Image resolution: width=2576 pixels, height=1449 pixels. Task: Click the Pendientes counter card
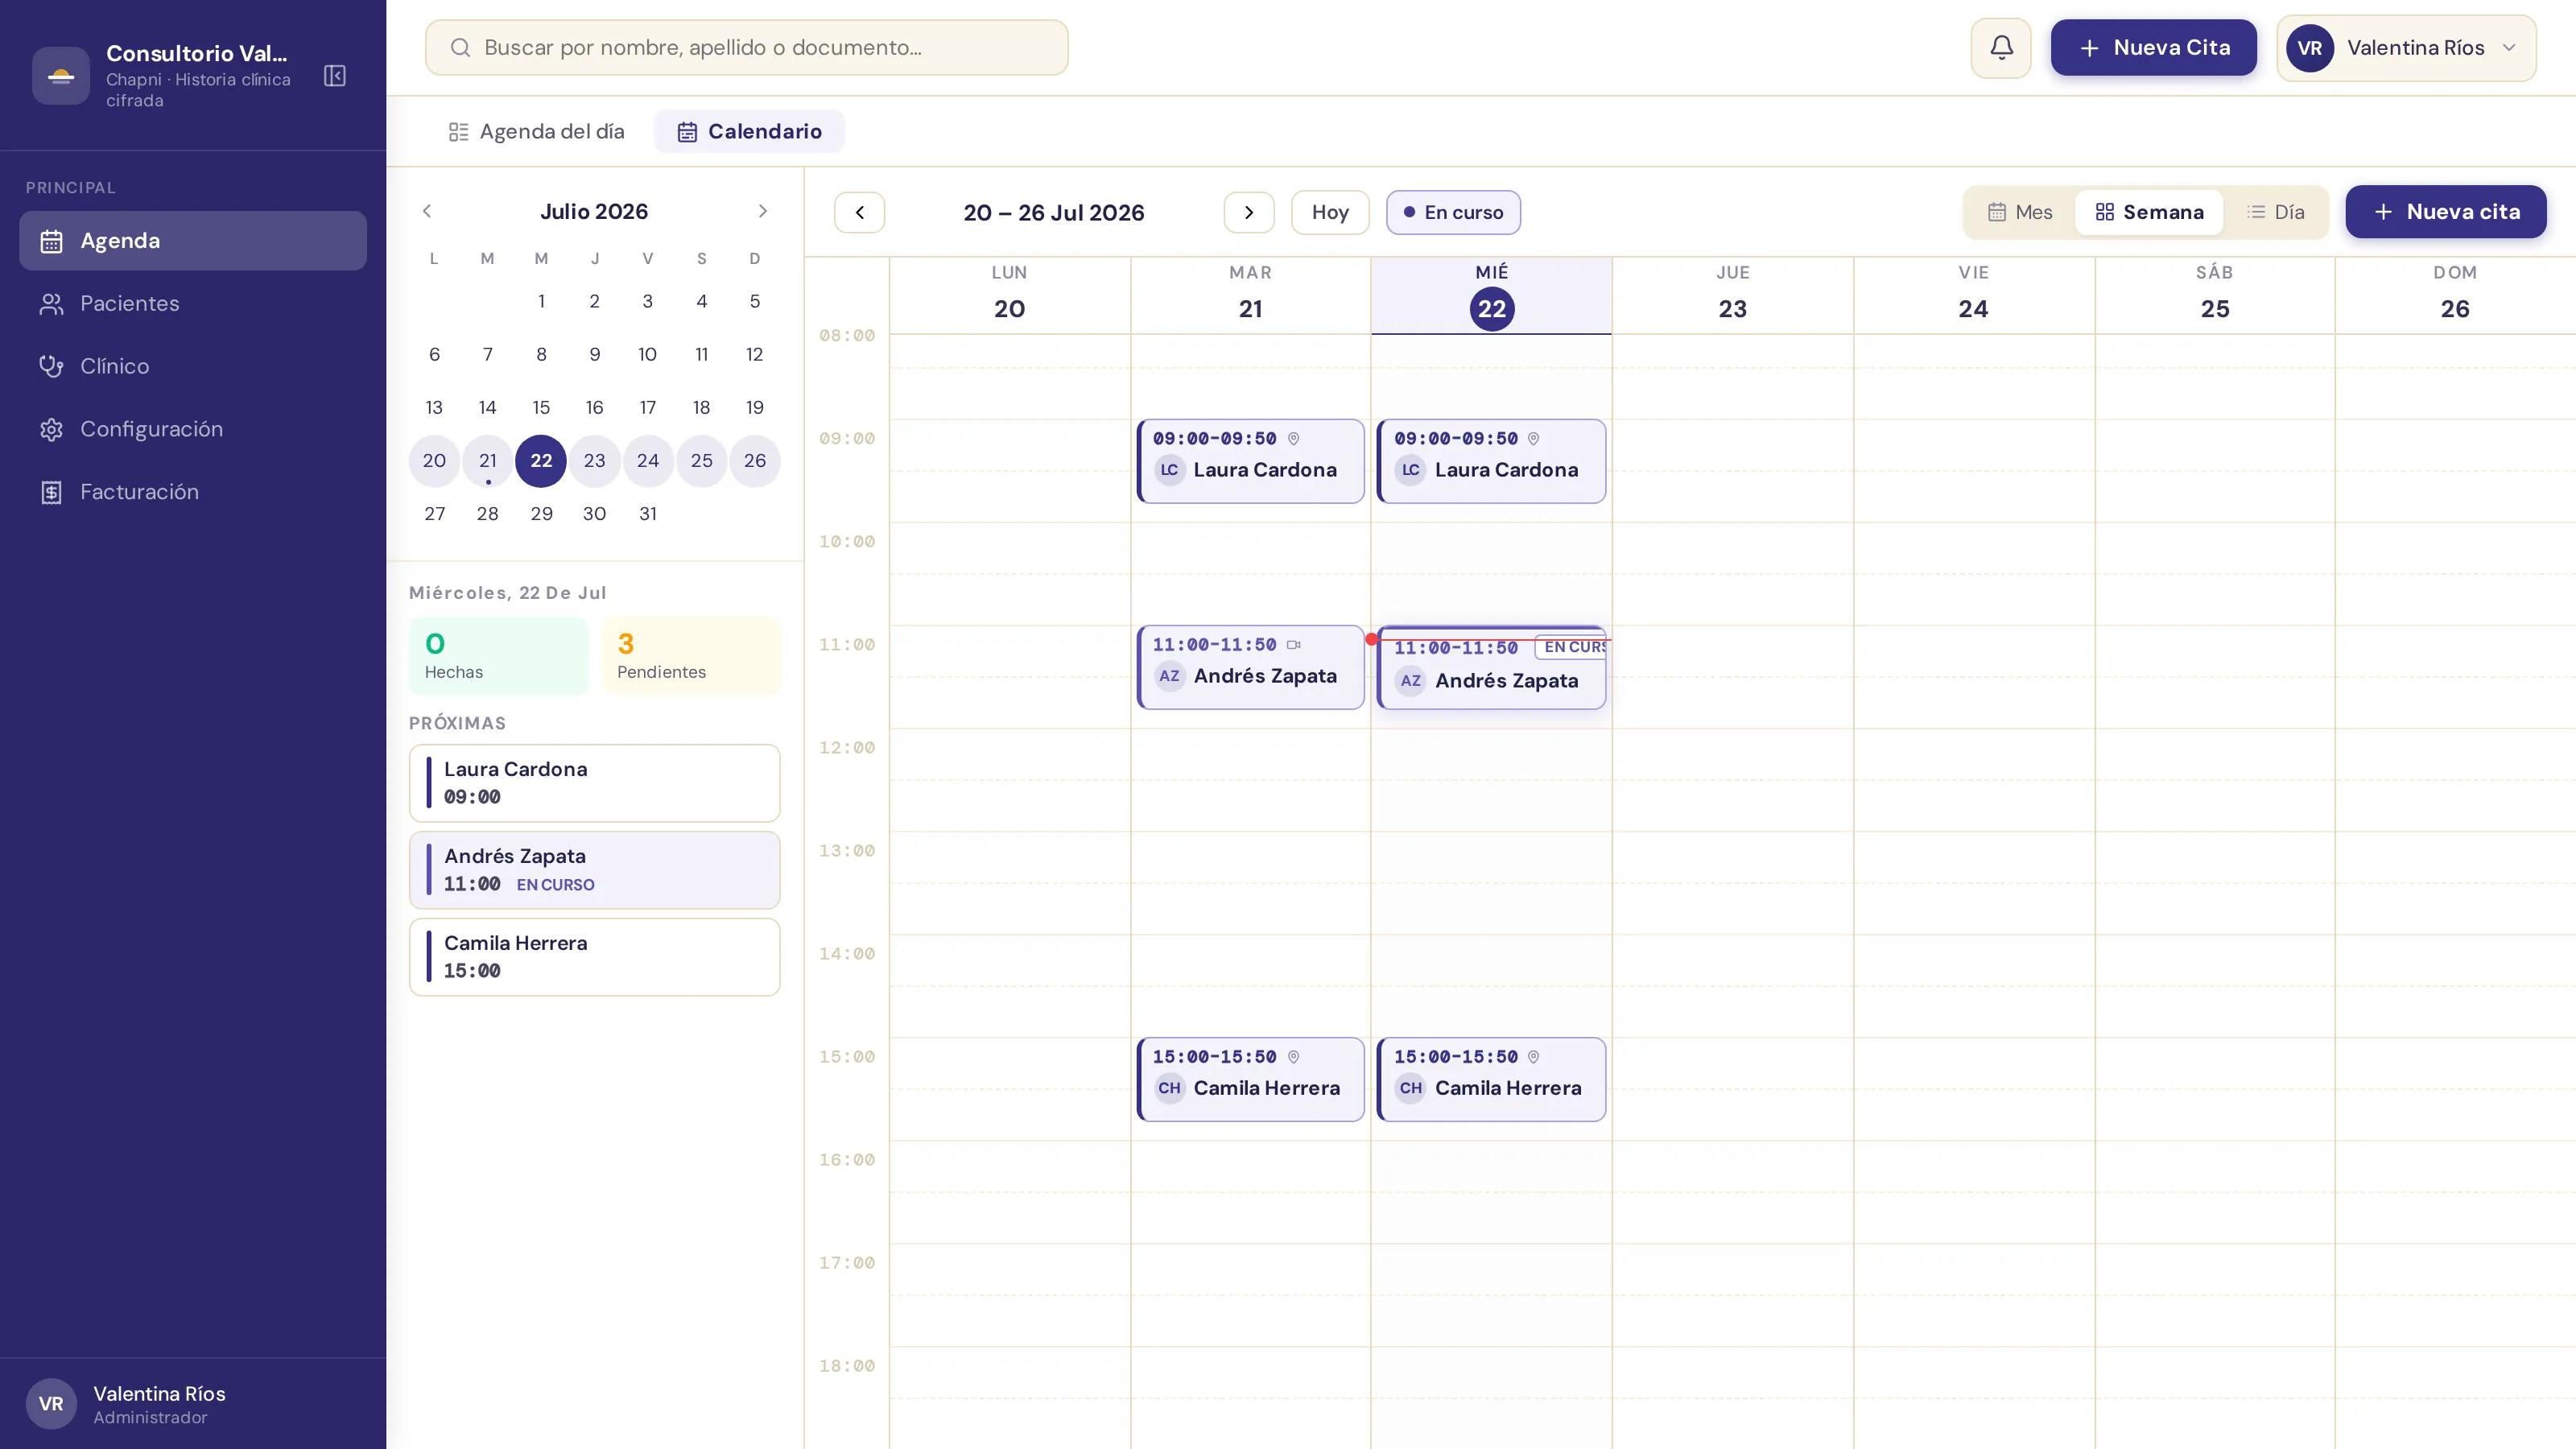pos(691,656)
